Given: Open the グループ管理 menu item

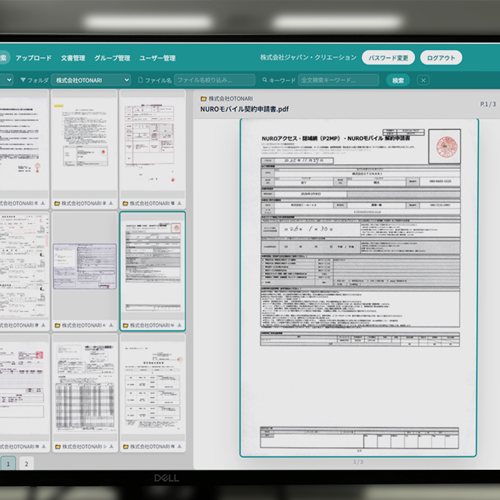Looking at the screenshot, I should click(112, 58).
